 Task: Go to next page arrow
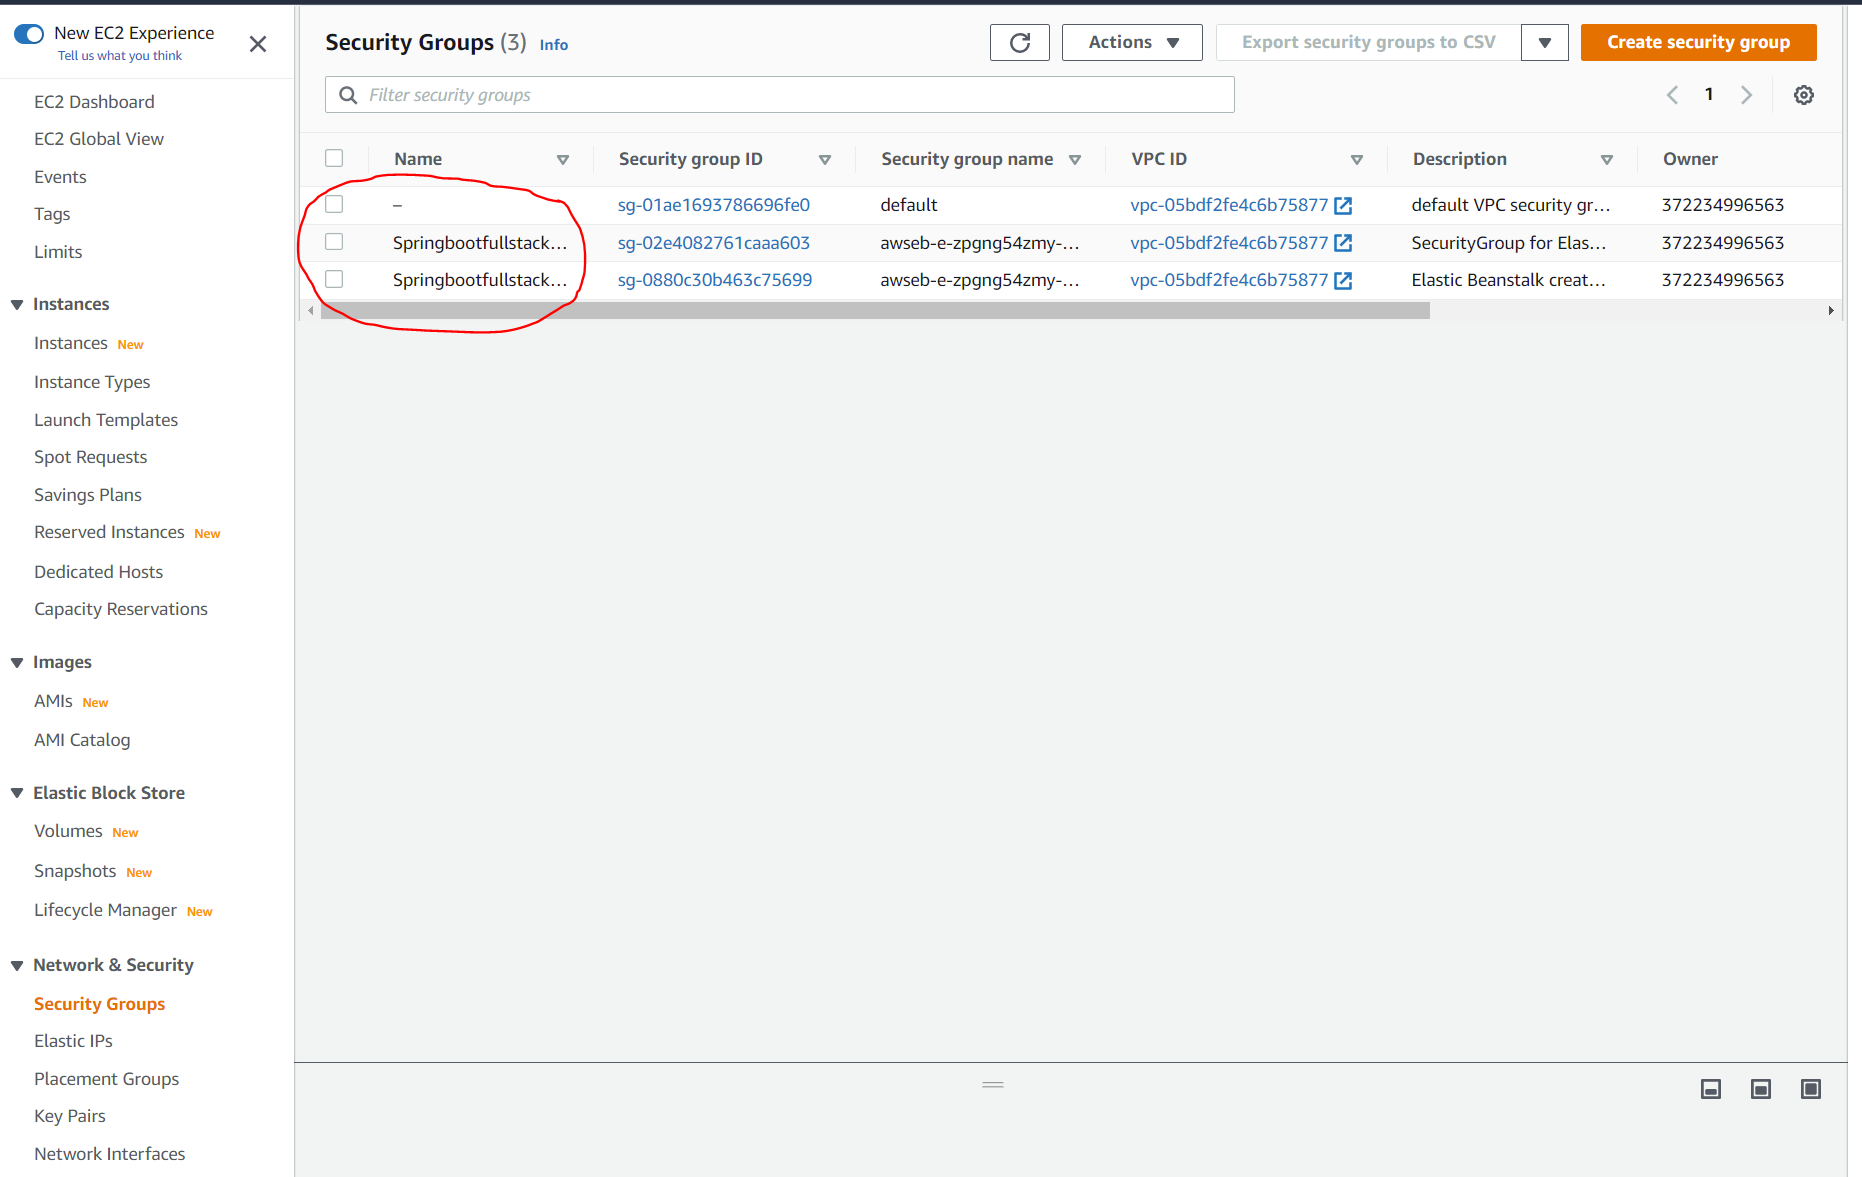pyautogui.click(x=1746, y=95)
